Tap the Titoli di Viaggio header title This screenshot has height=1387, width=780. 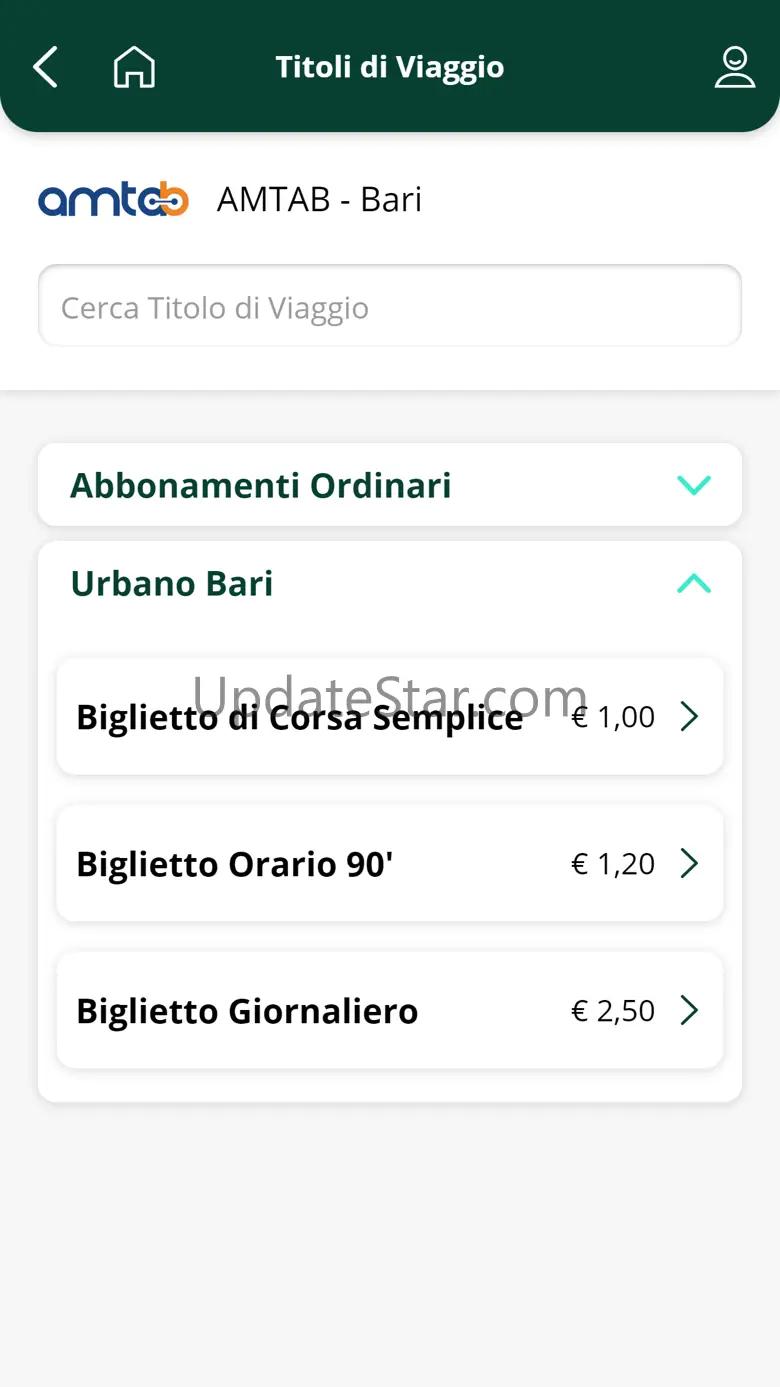390,67
